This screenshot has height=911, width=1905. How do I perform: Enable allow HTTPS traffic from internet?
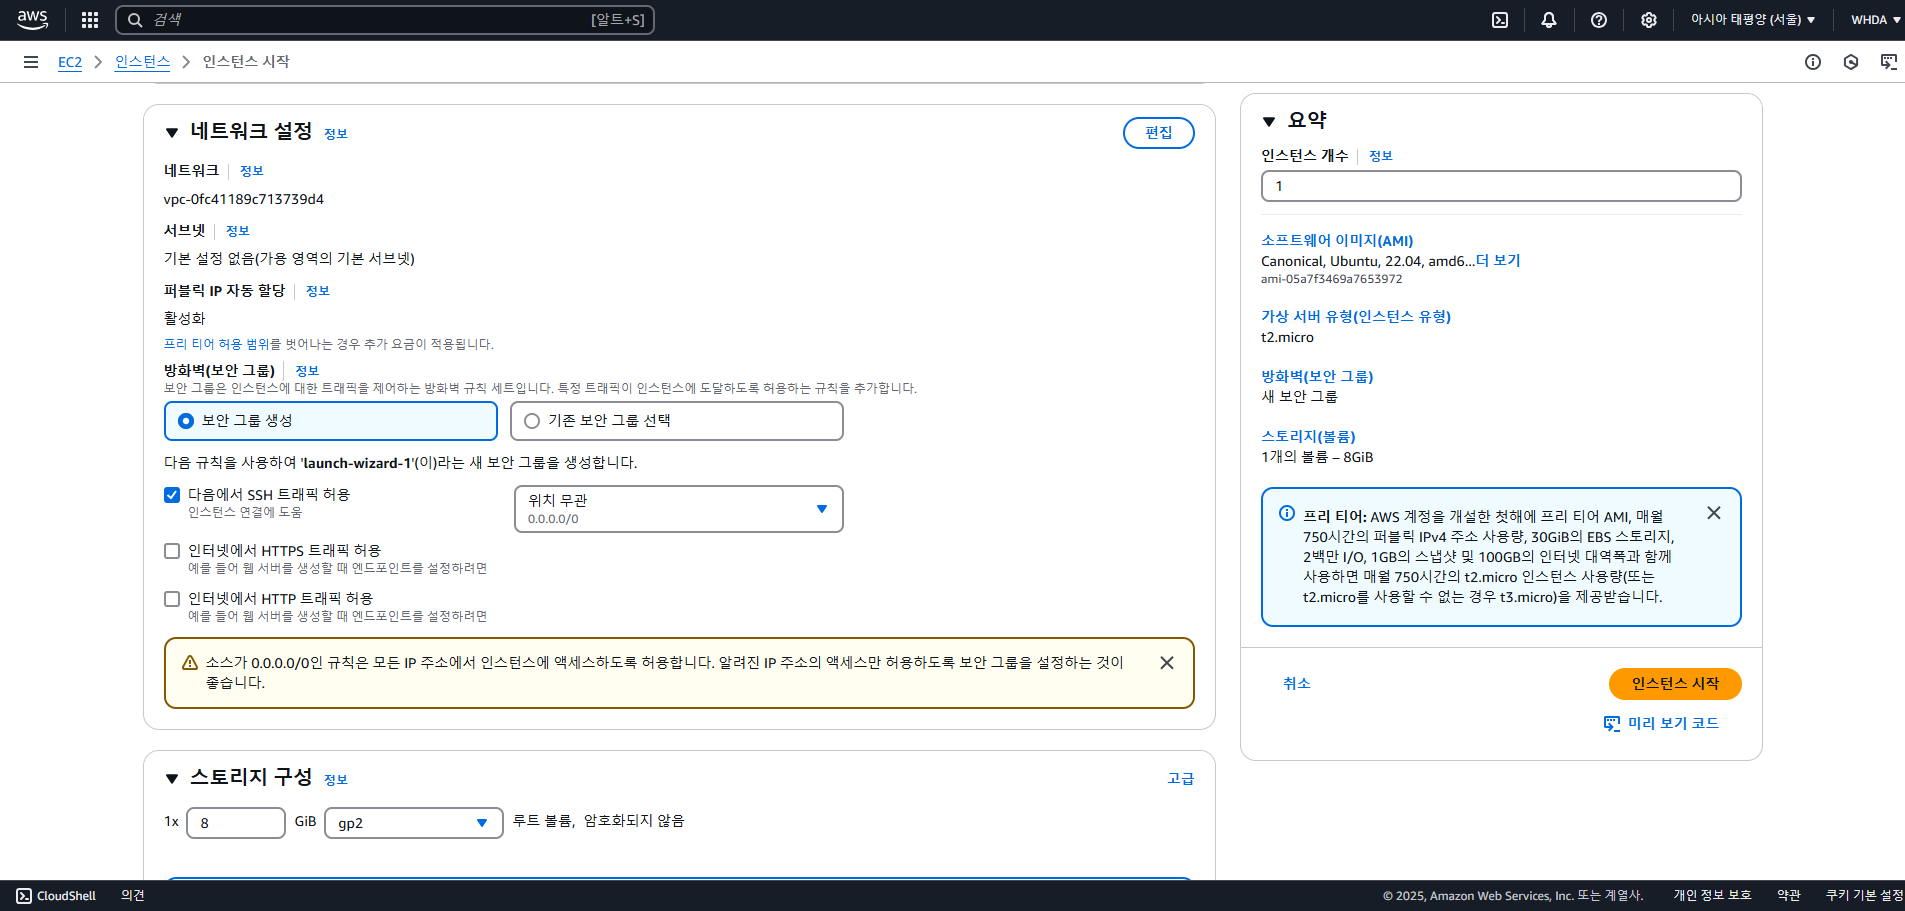click(x=172, y=551)
